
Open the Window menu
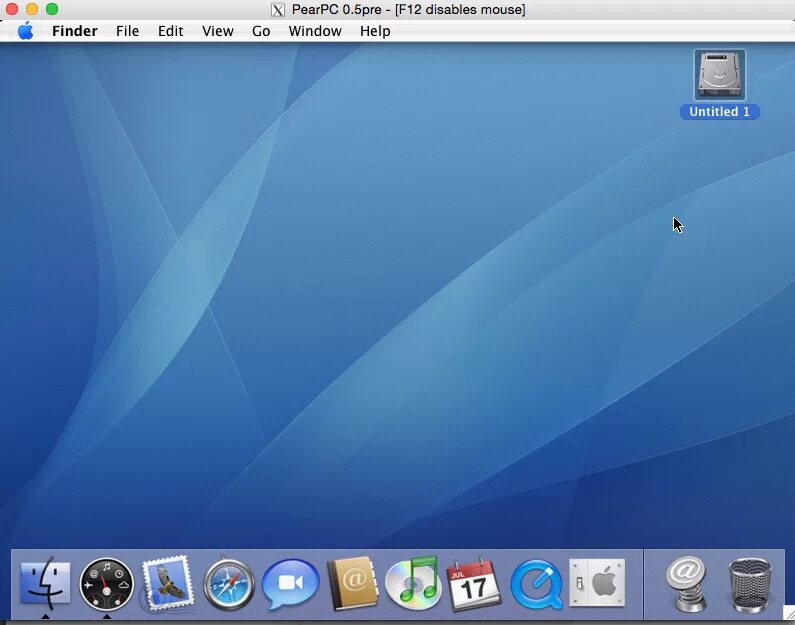pos(315,31)
